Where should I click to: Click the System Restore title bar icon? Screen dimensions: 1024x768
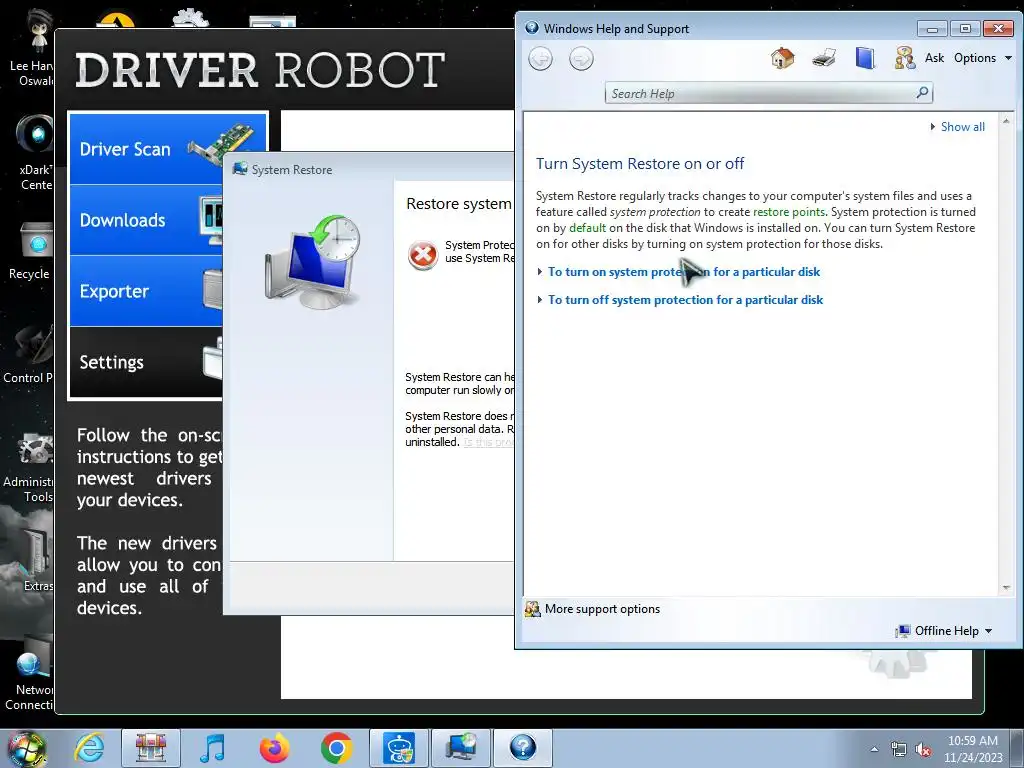(240, 169)
